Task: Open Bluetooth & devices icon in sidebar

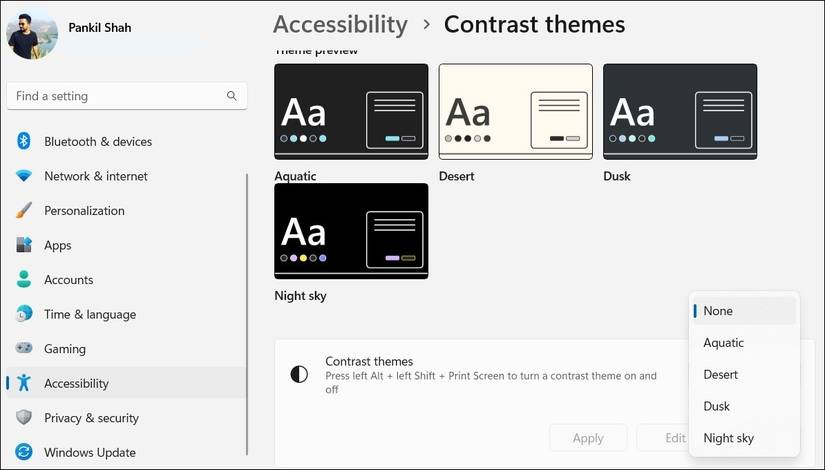Action: coord(24,141)
